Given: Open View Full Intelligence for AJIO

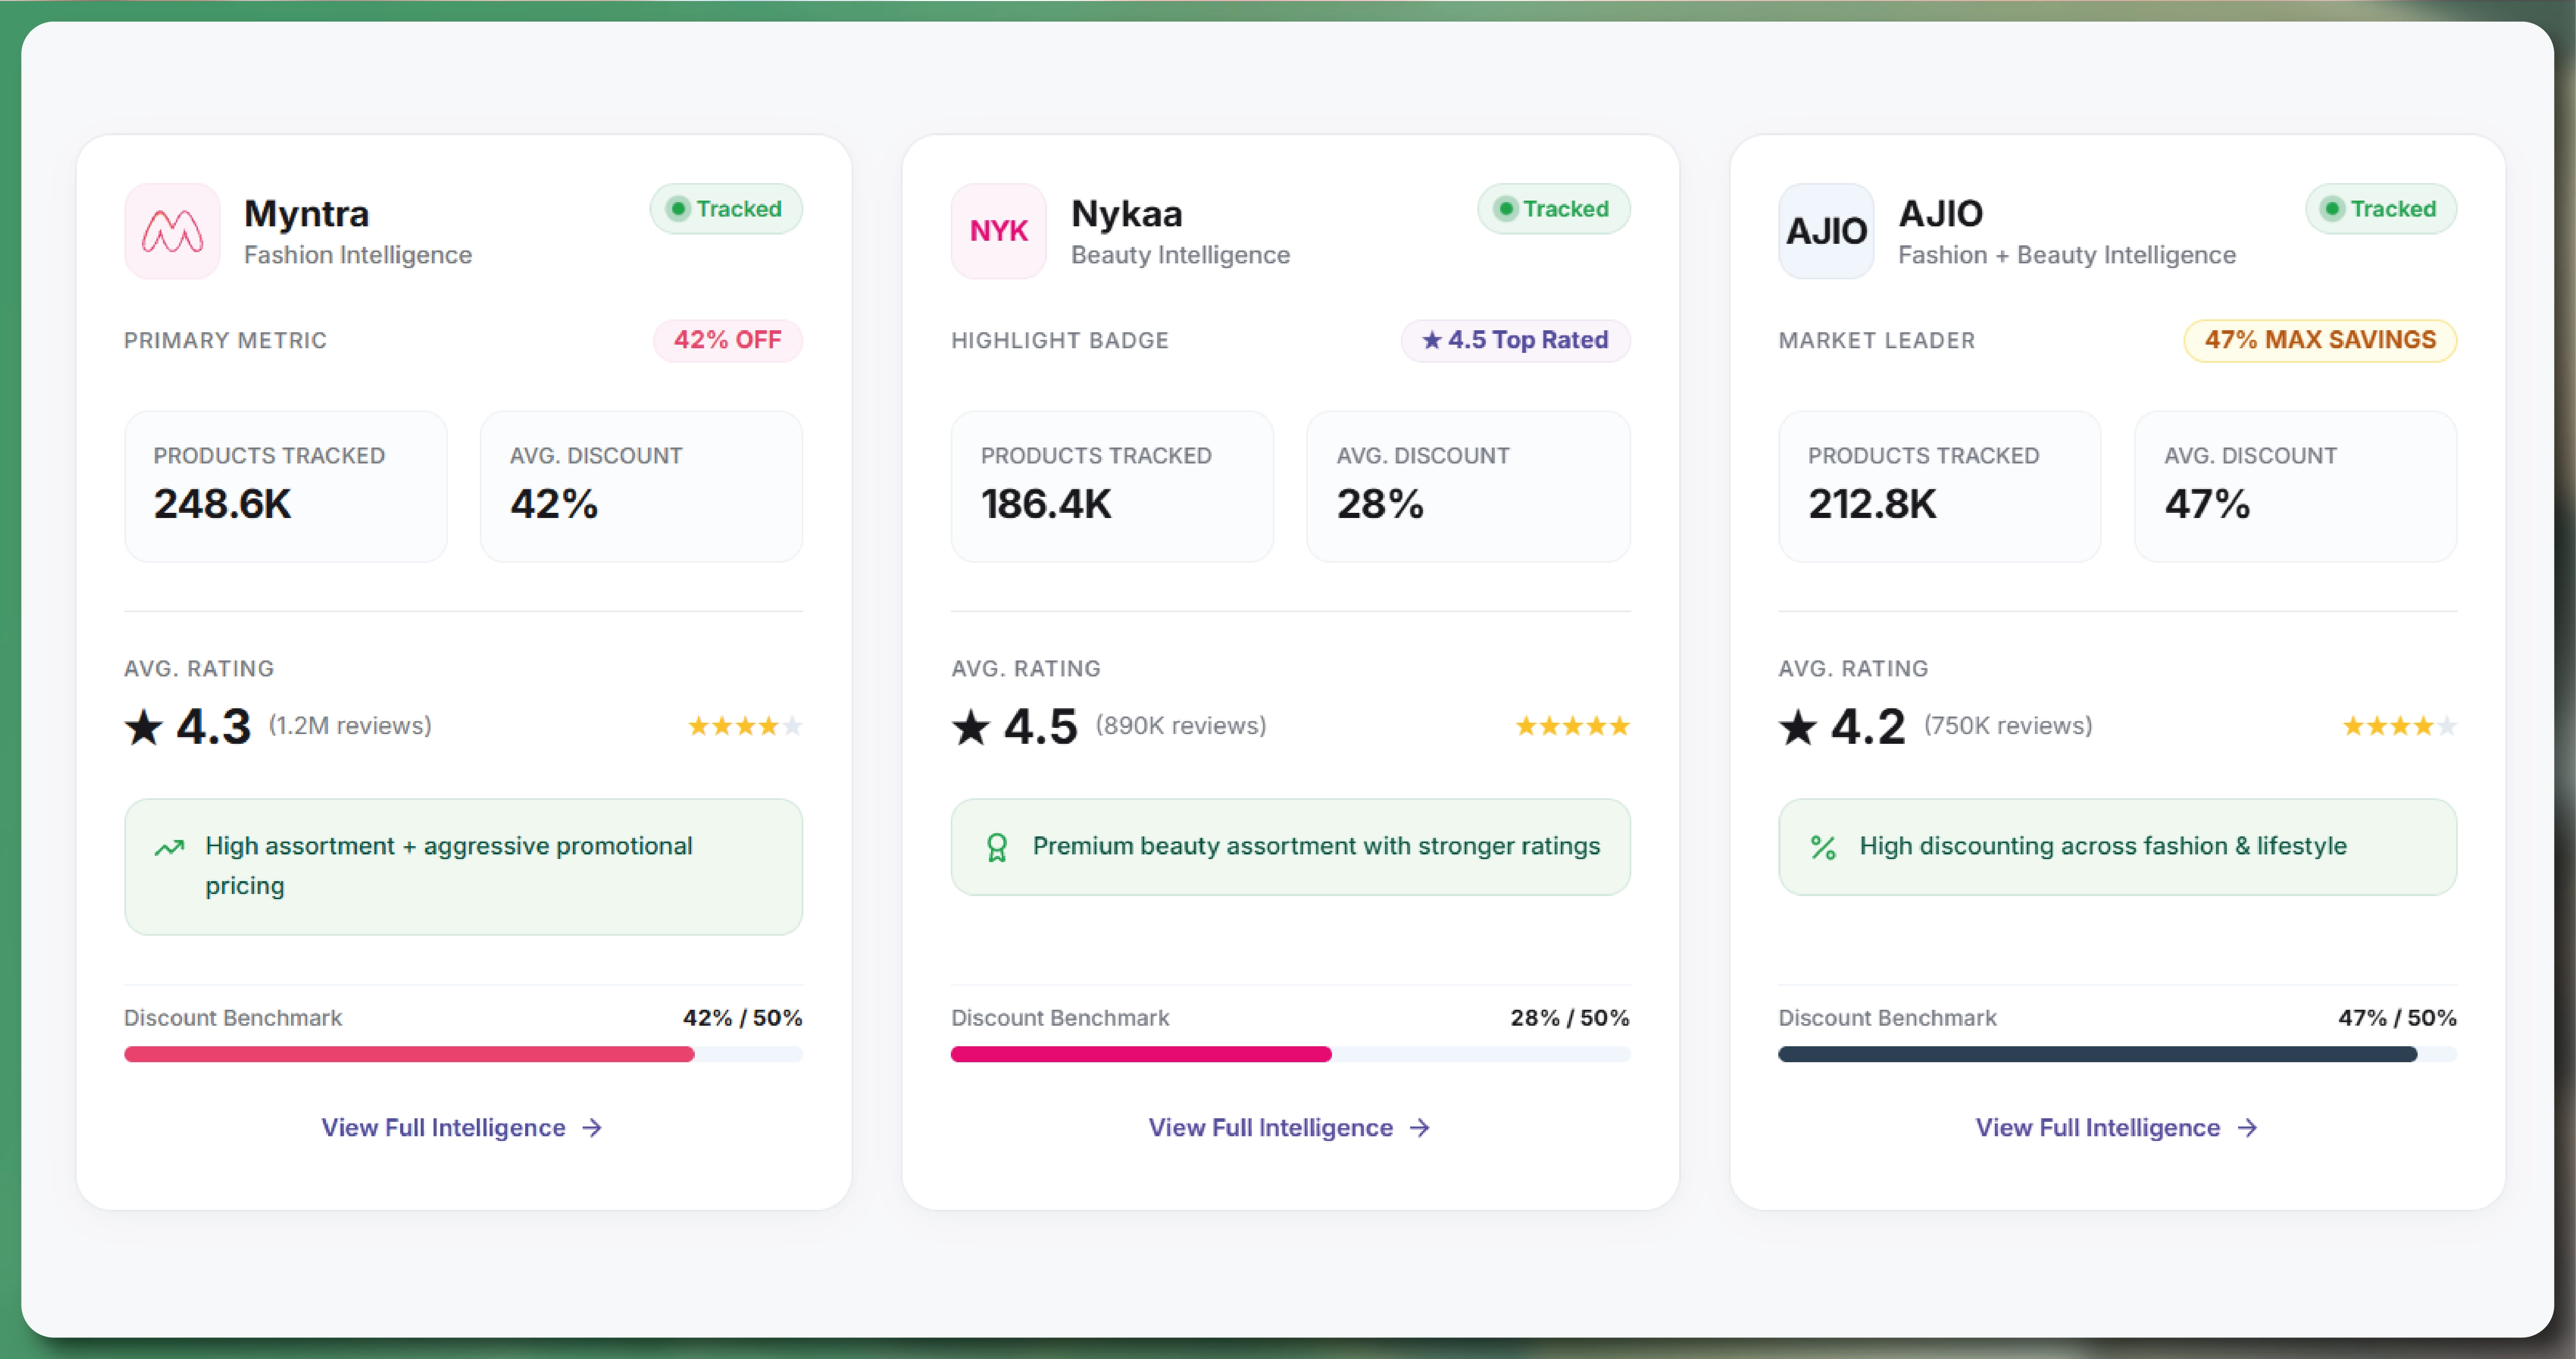Looking at the screenshot, I should click(2117, 1128).
